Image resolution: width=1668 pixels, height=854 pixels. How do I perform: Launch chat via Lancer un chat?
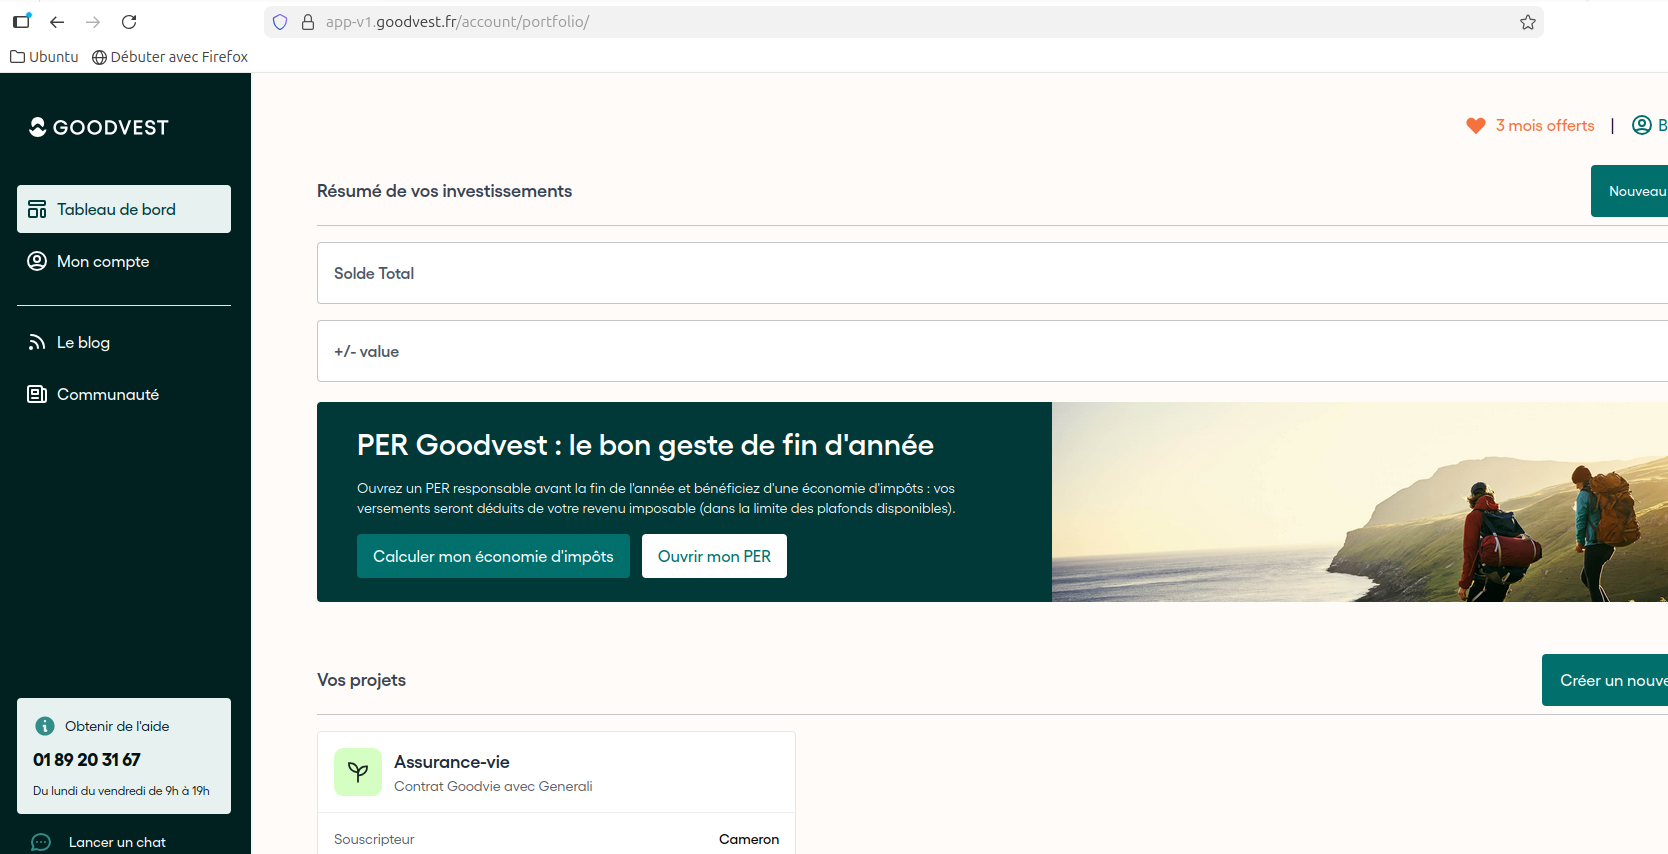117,842
